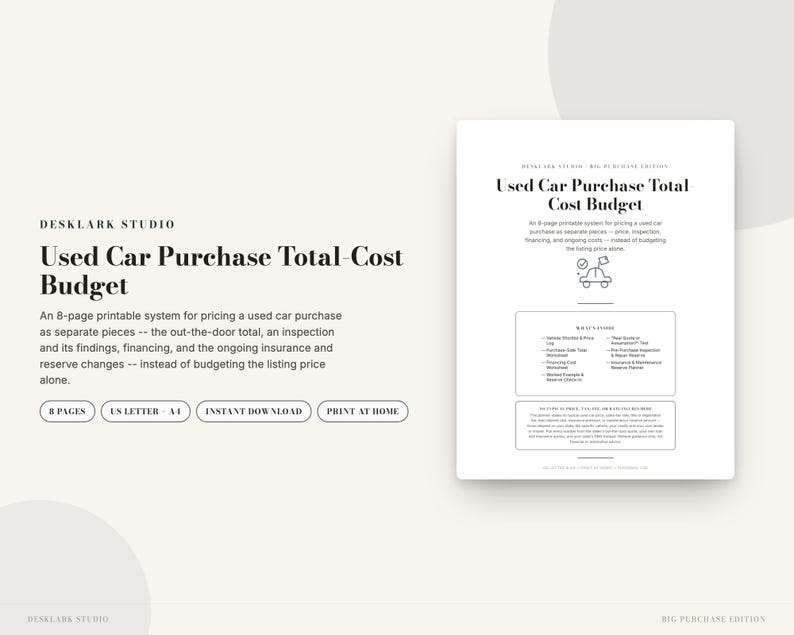
Task: Click 'Financing Cost Worksheet' list entry
Action: point(559,365)
